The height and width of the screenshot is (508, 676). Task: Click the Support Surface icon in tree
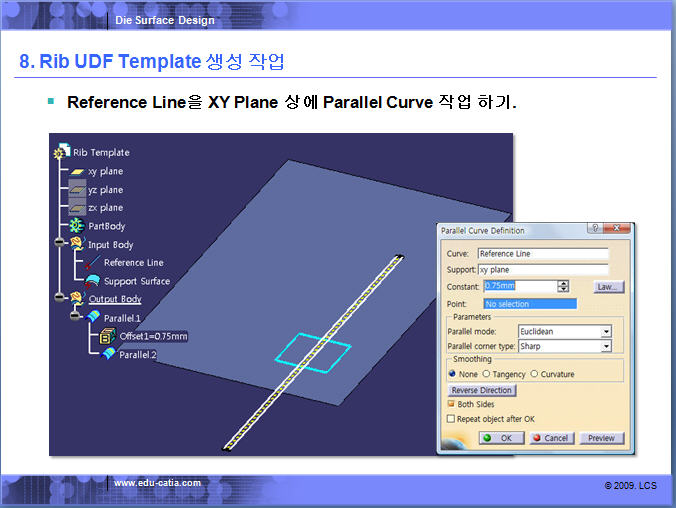point(93,281)
